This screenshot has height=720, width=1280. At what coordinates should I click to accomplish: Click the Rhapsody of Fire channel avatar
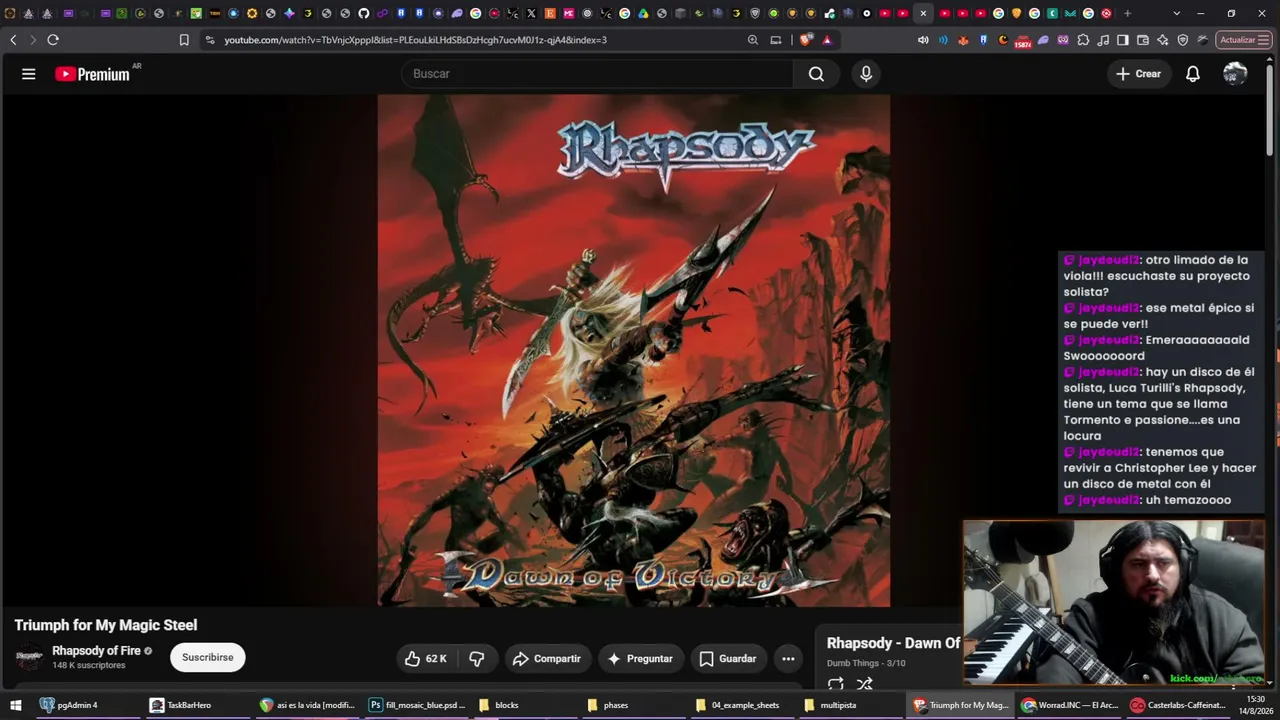(29, 658)
